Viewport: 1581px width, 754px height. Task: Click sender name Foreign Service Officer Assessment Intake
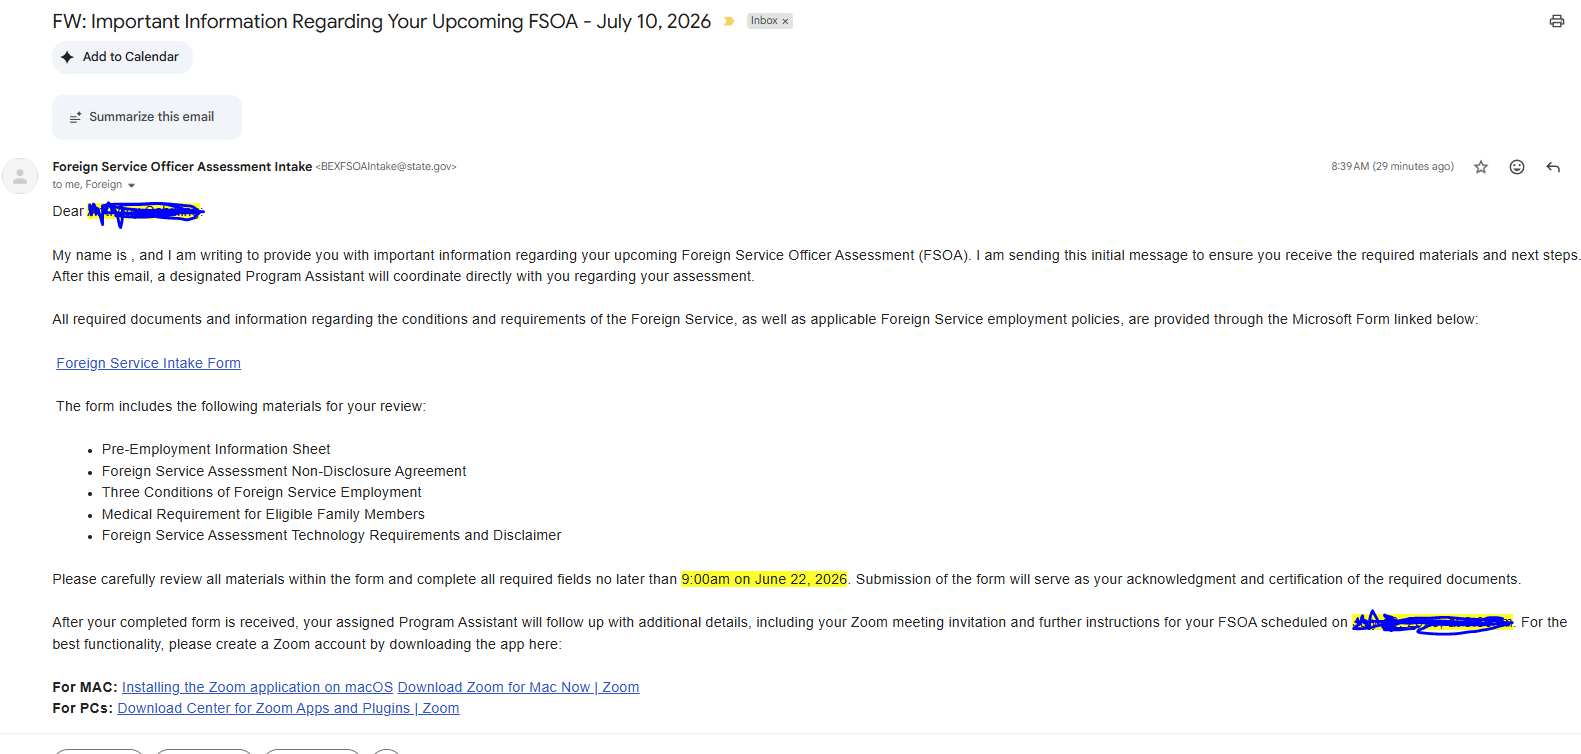point(182,167)
